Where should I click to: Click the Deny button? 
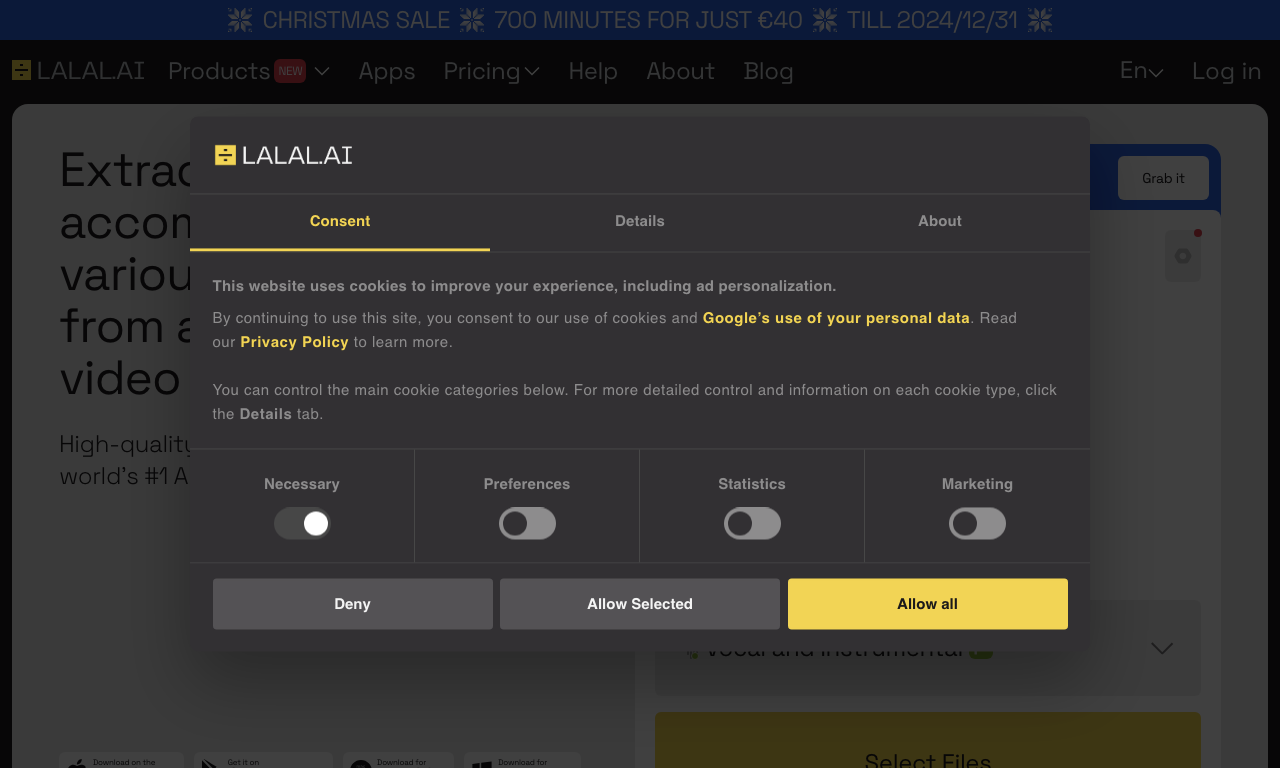click(353, 604)
